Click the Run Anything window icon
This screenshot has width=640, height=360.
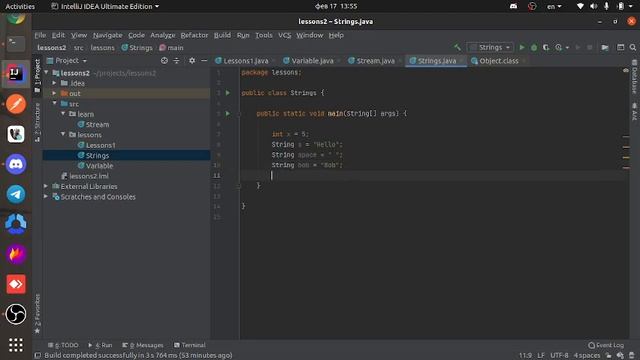click(x=620, y=47)
